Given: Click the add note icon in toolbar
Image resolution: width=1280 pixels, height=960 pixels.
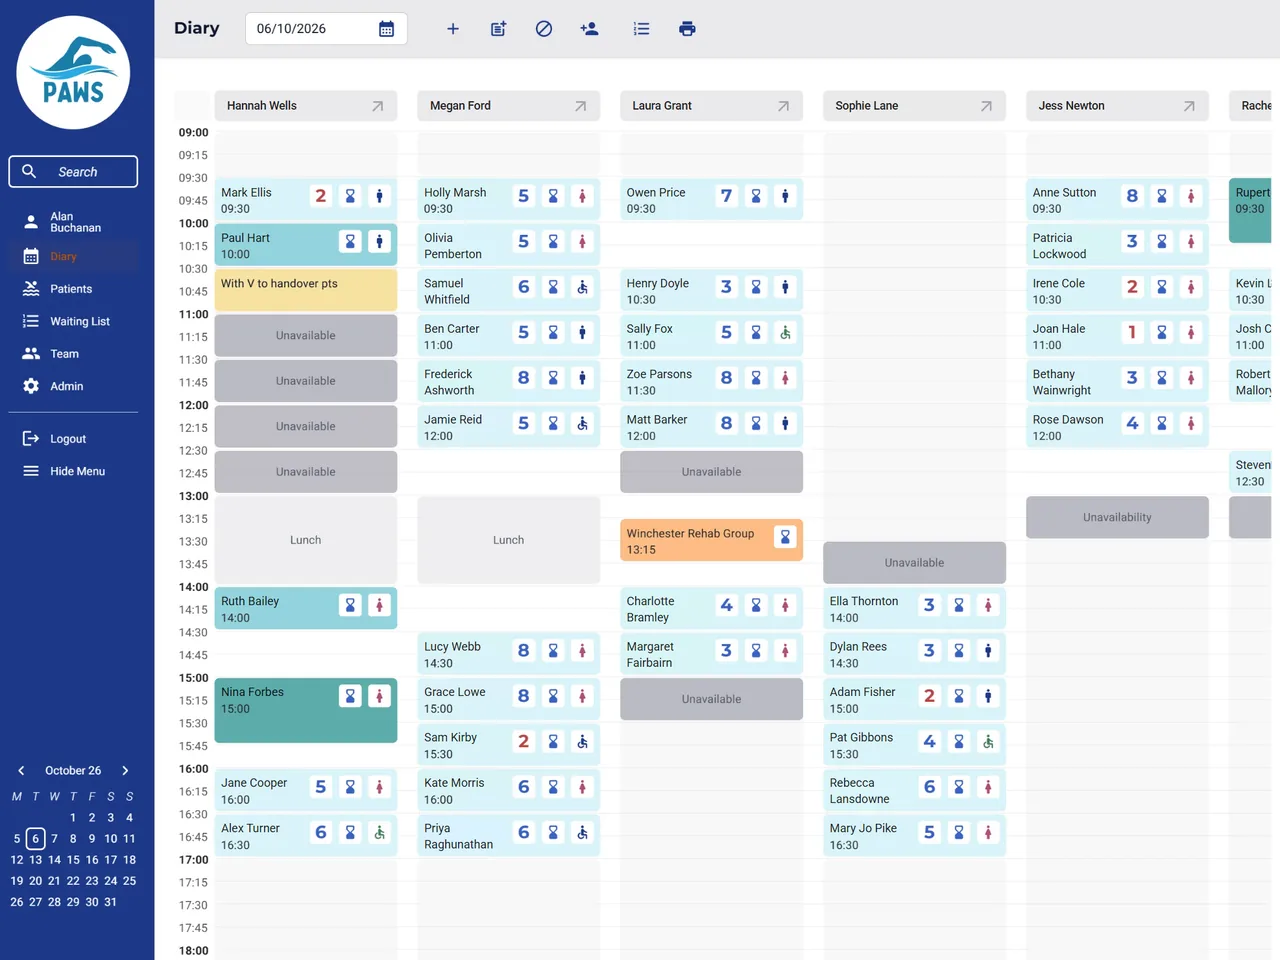Looking at the screenshot, I should pyautogui.click(x=498, y=29).
